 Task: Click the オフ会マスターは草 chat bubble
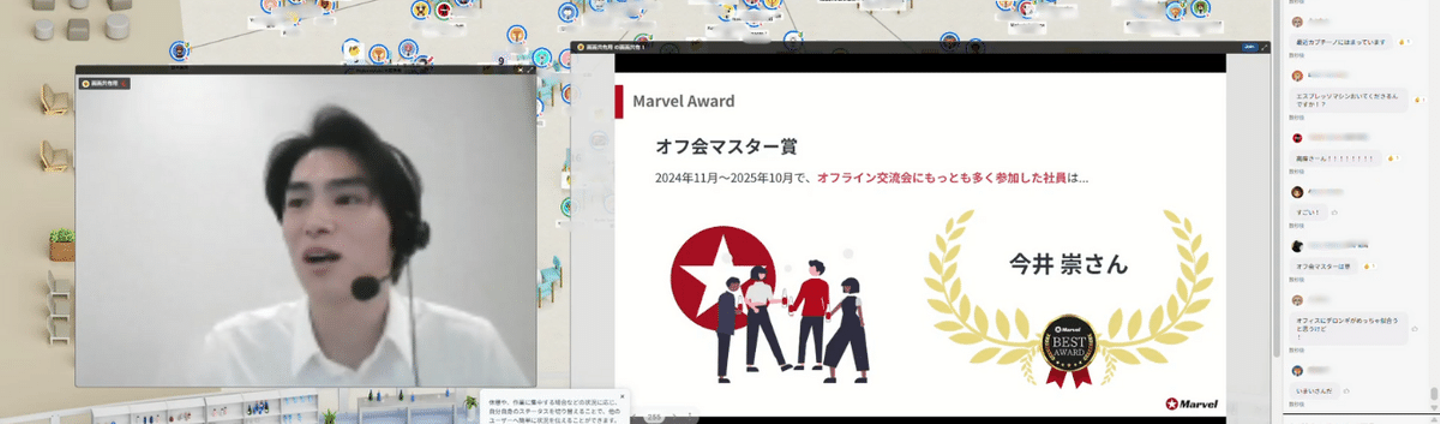(1322, 266)
